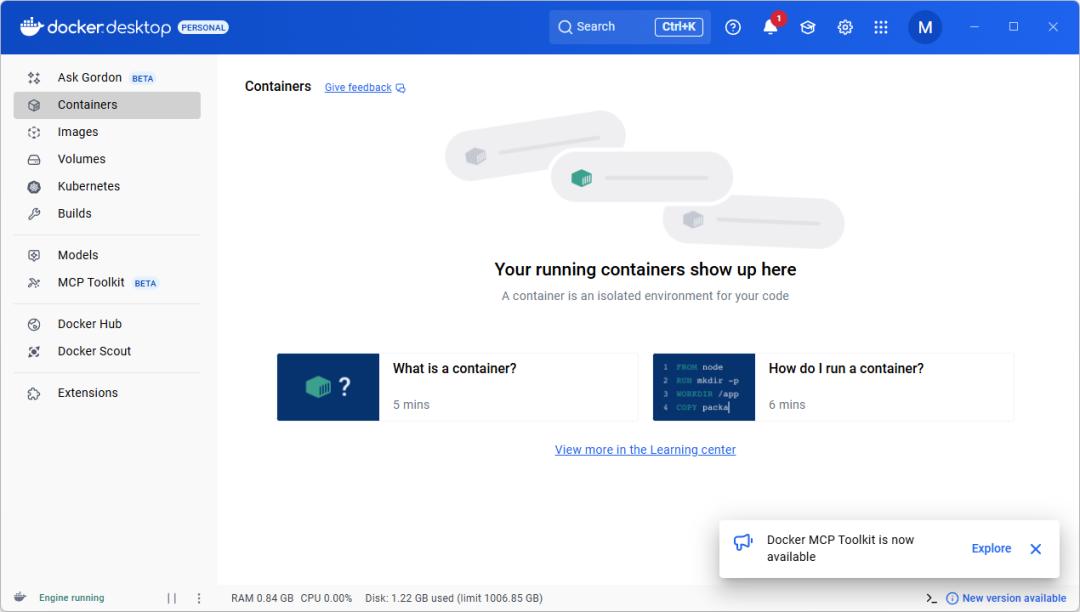Pause the Docker engine
Screen dimensions: 1080x612
point(172,598)
